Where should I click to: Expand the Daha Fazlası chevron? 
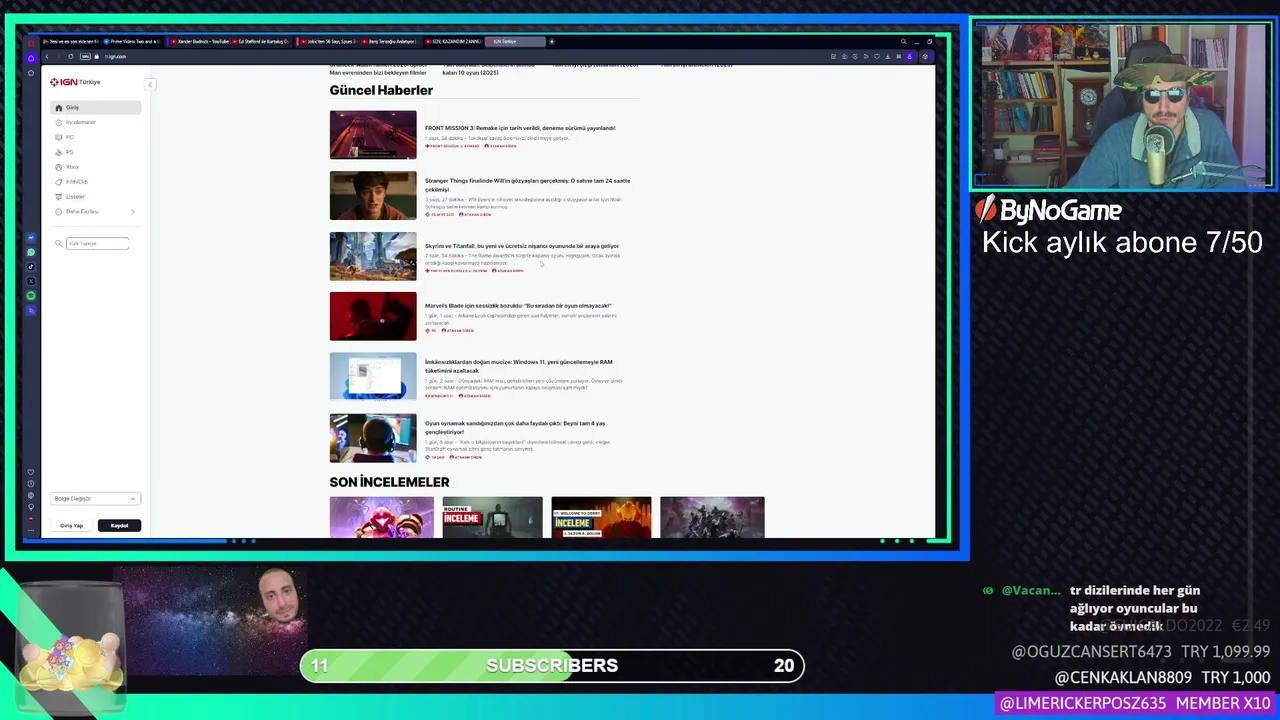133,212
